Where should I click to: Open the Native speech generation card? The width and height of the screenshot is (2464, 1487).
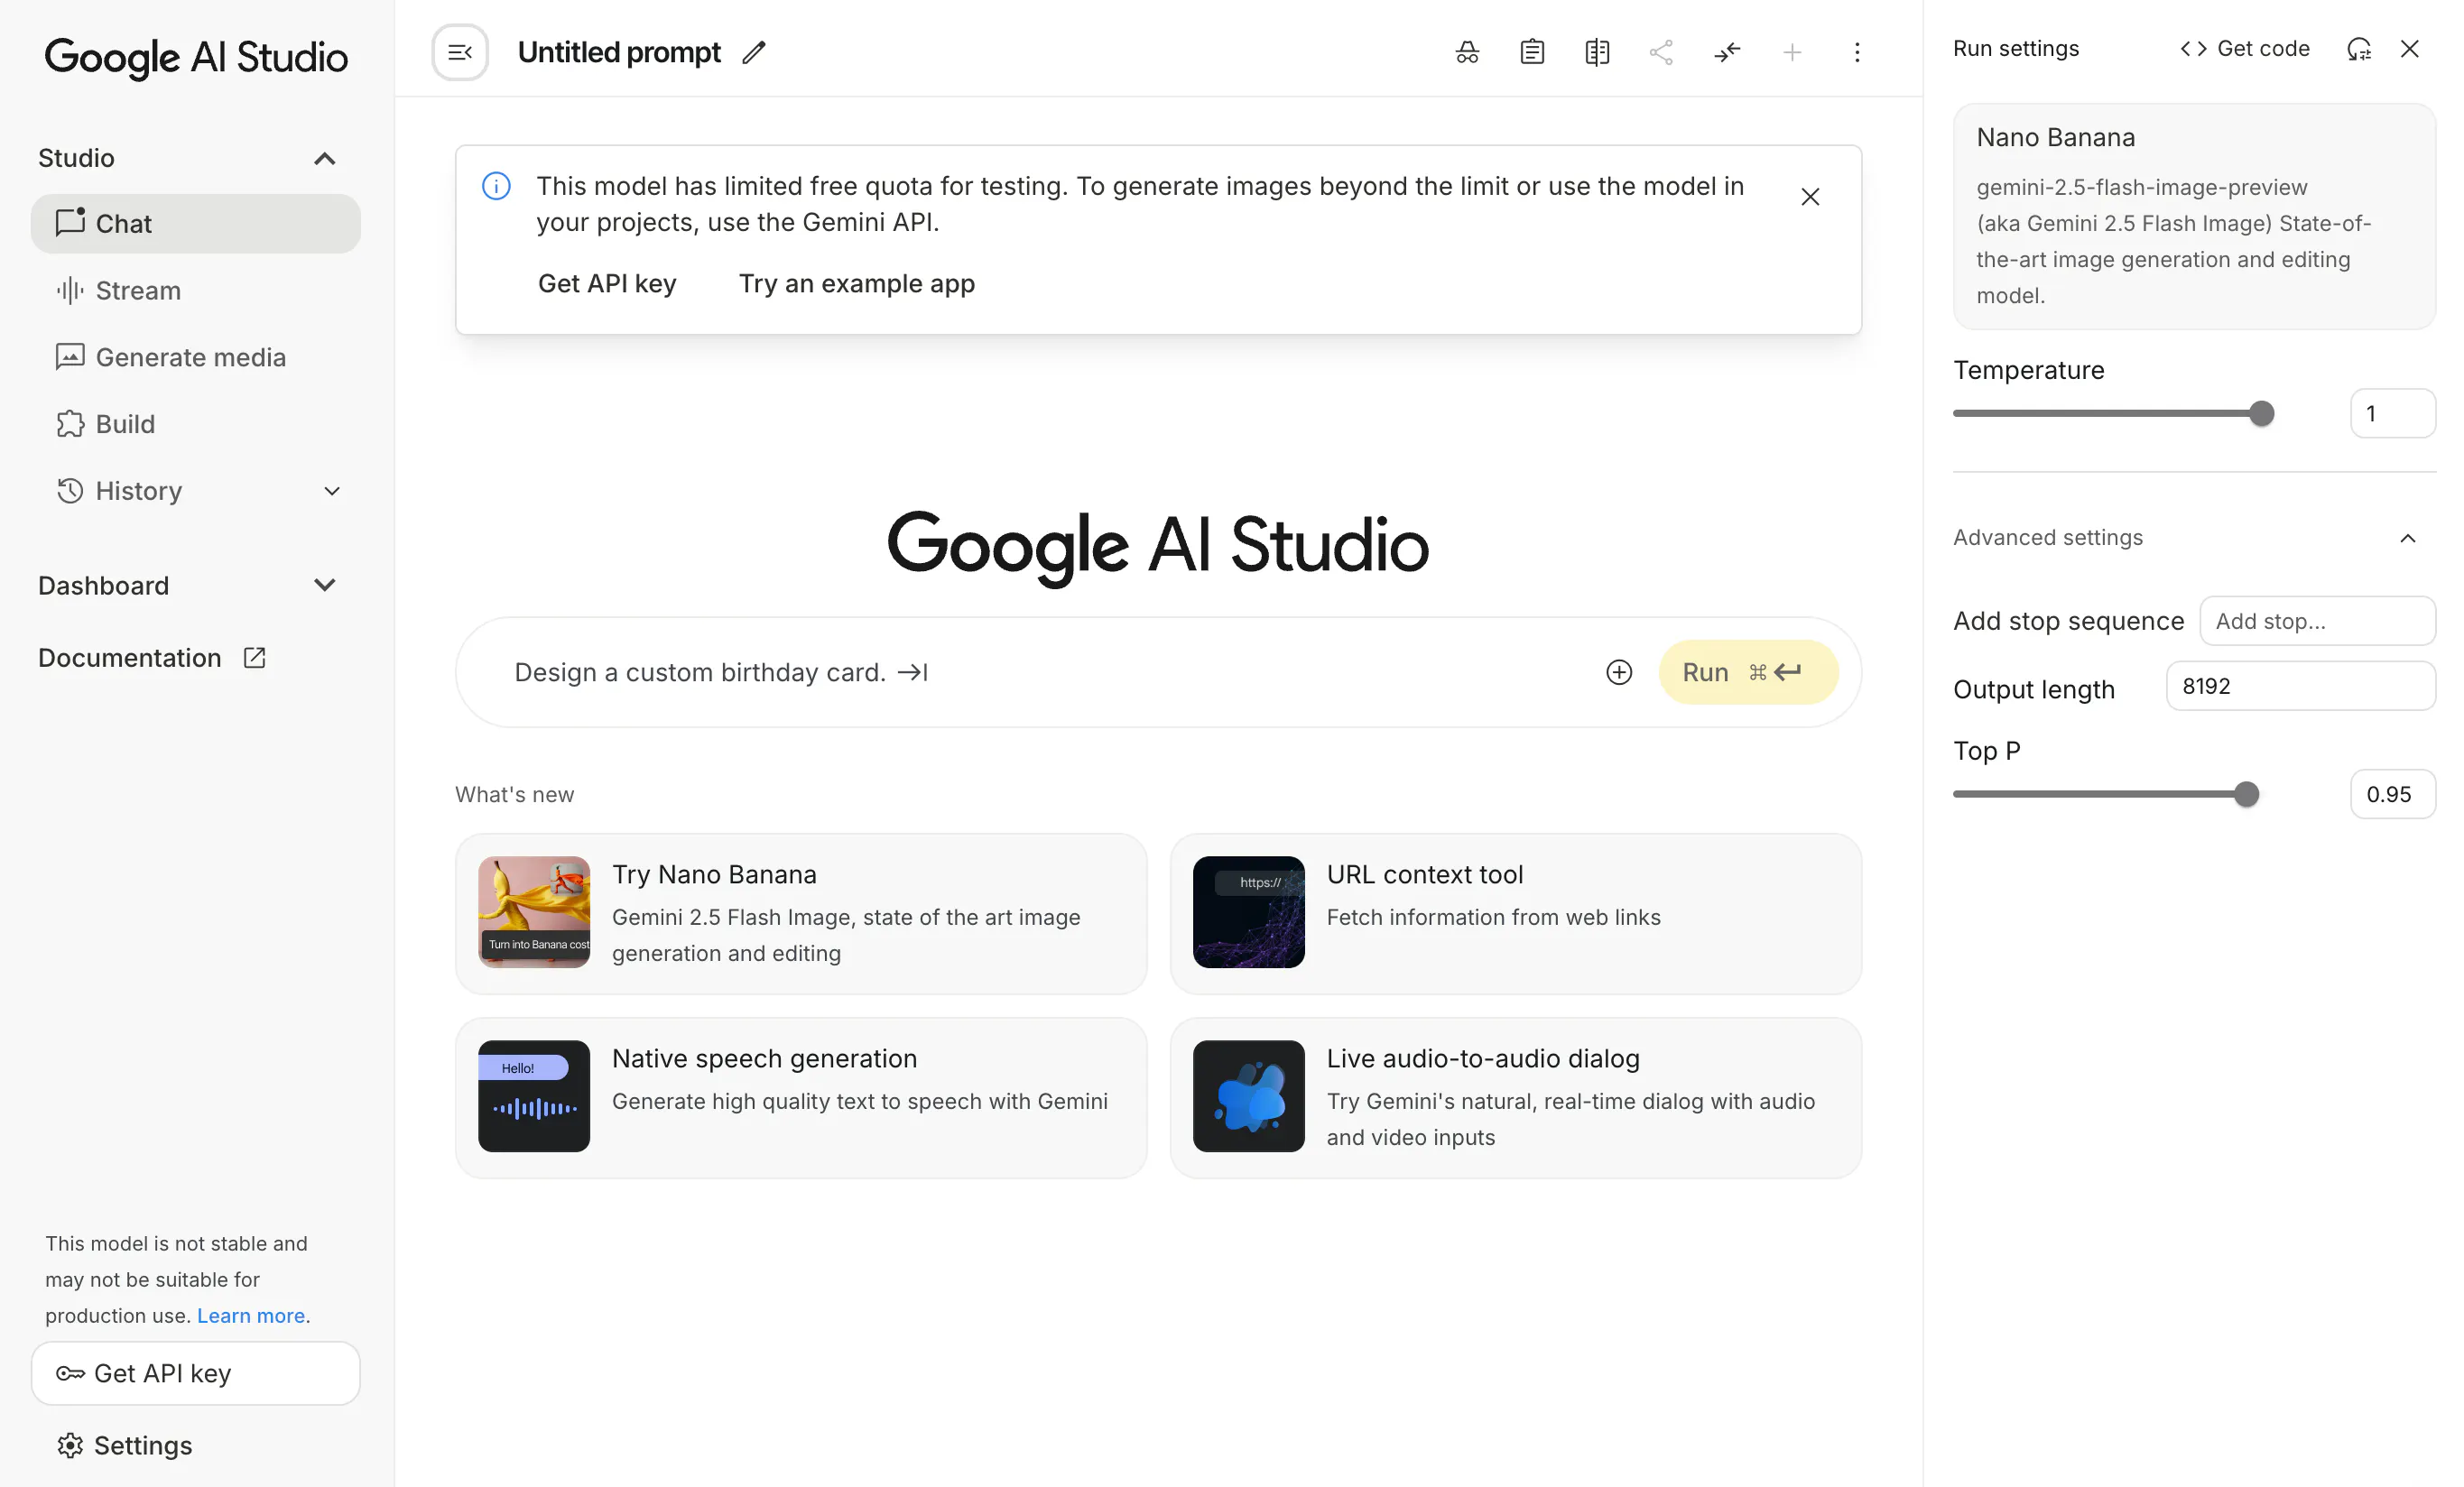[801, 1098]
